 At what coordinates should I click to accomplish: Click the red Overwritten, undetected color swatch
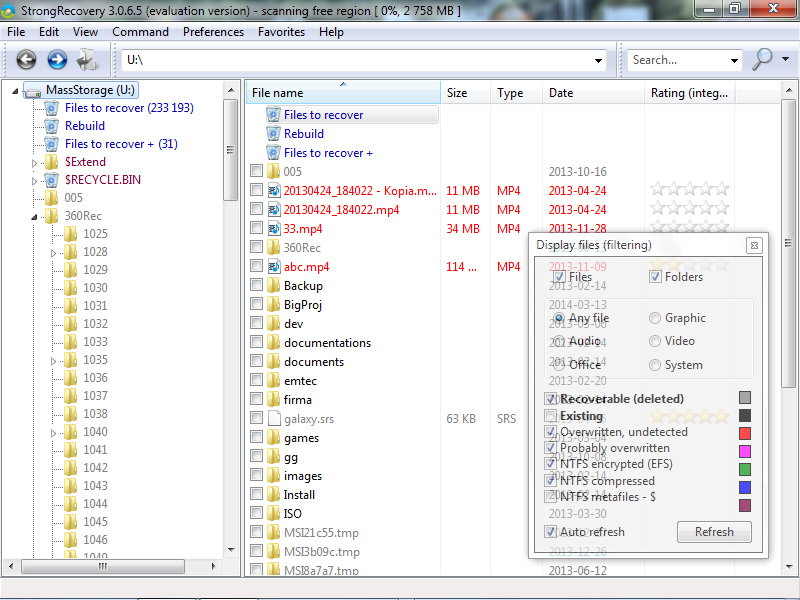click(x=744, y=433)
